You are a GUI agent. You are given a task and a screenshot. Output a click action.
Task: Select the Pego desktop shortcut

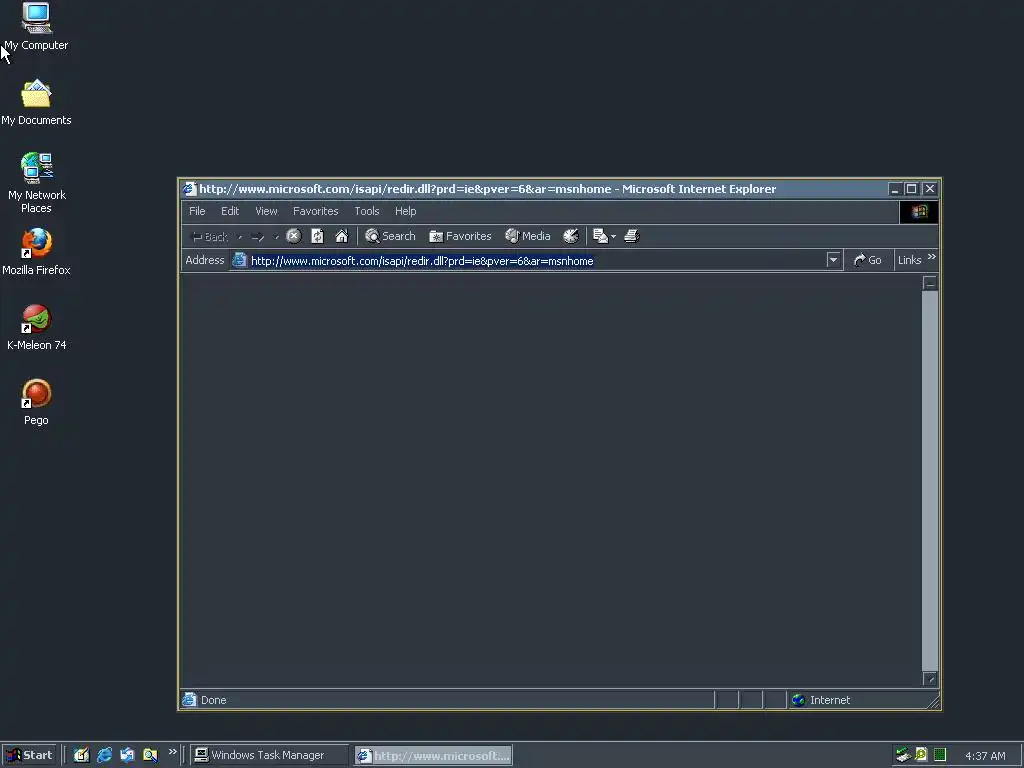[36, 402]
